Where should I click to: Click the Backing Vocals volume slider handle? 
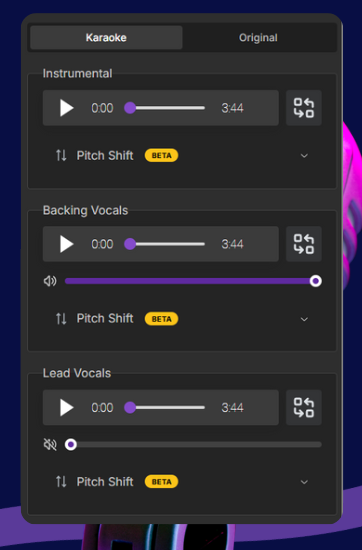315,281
